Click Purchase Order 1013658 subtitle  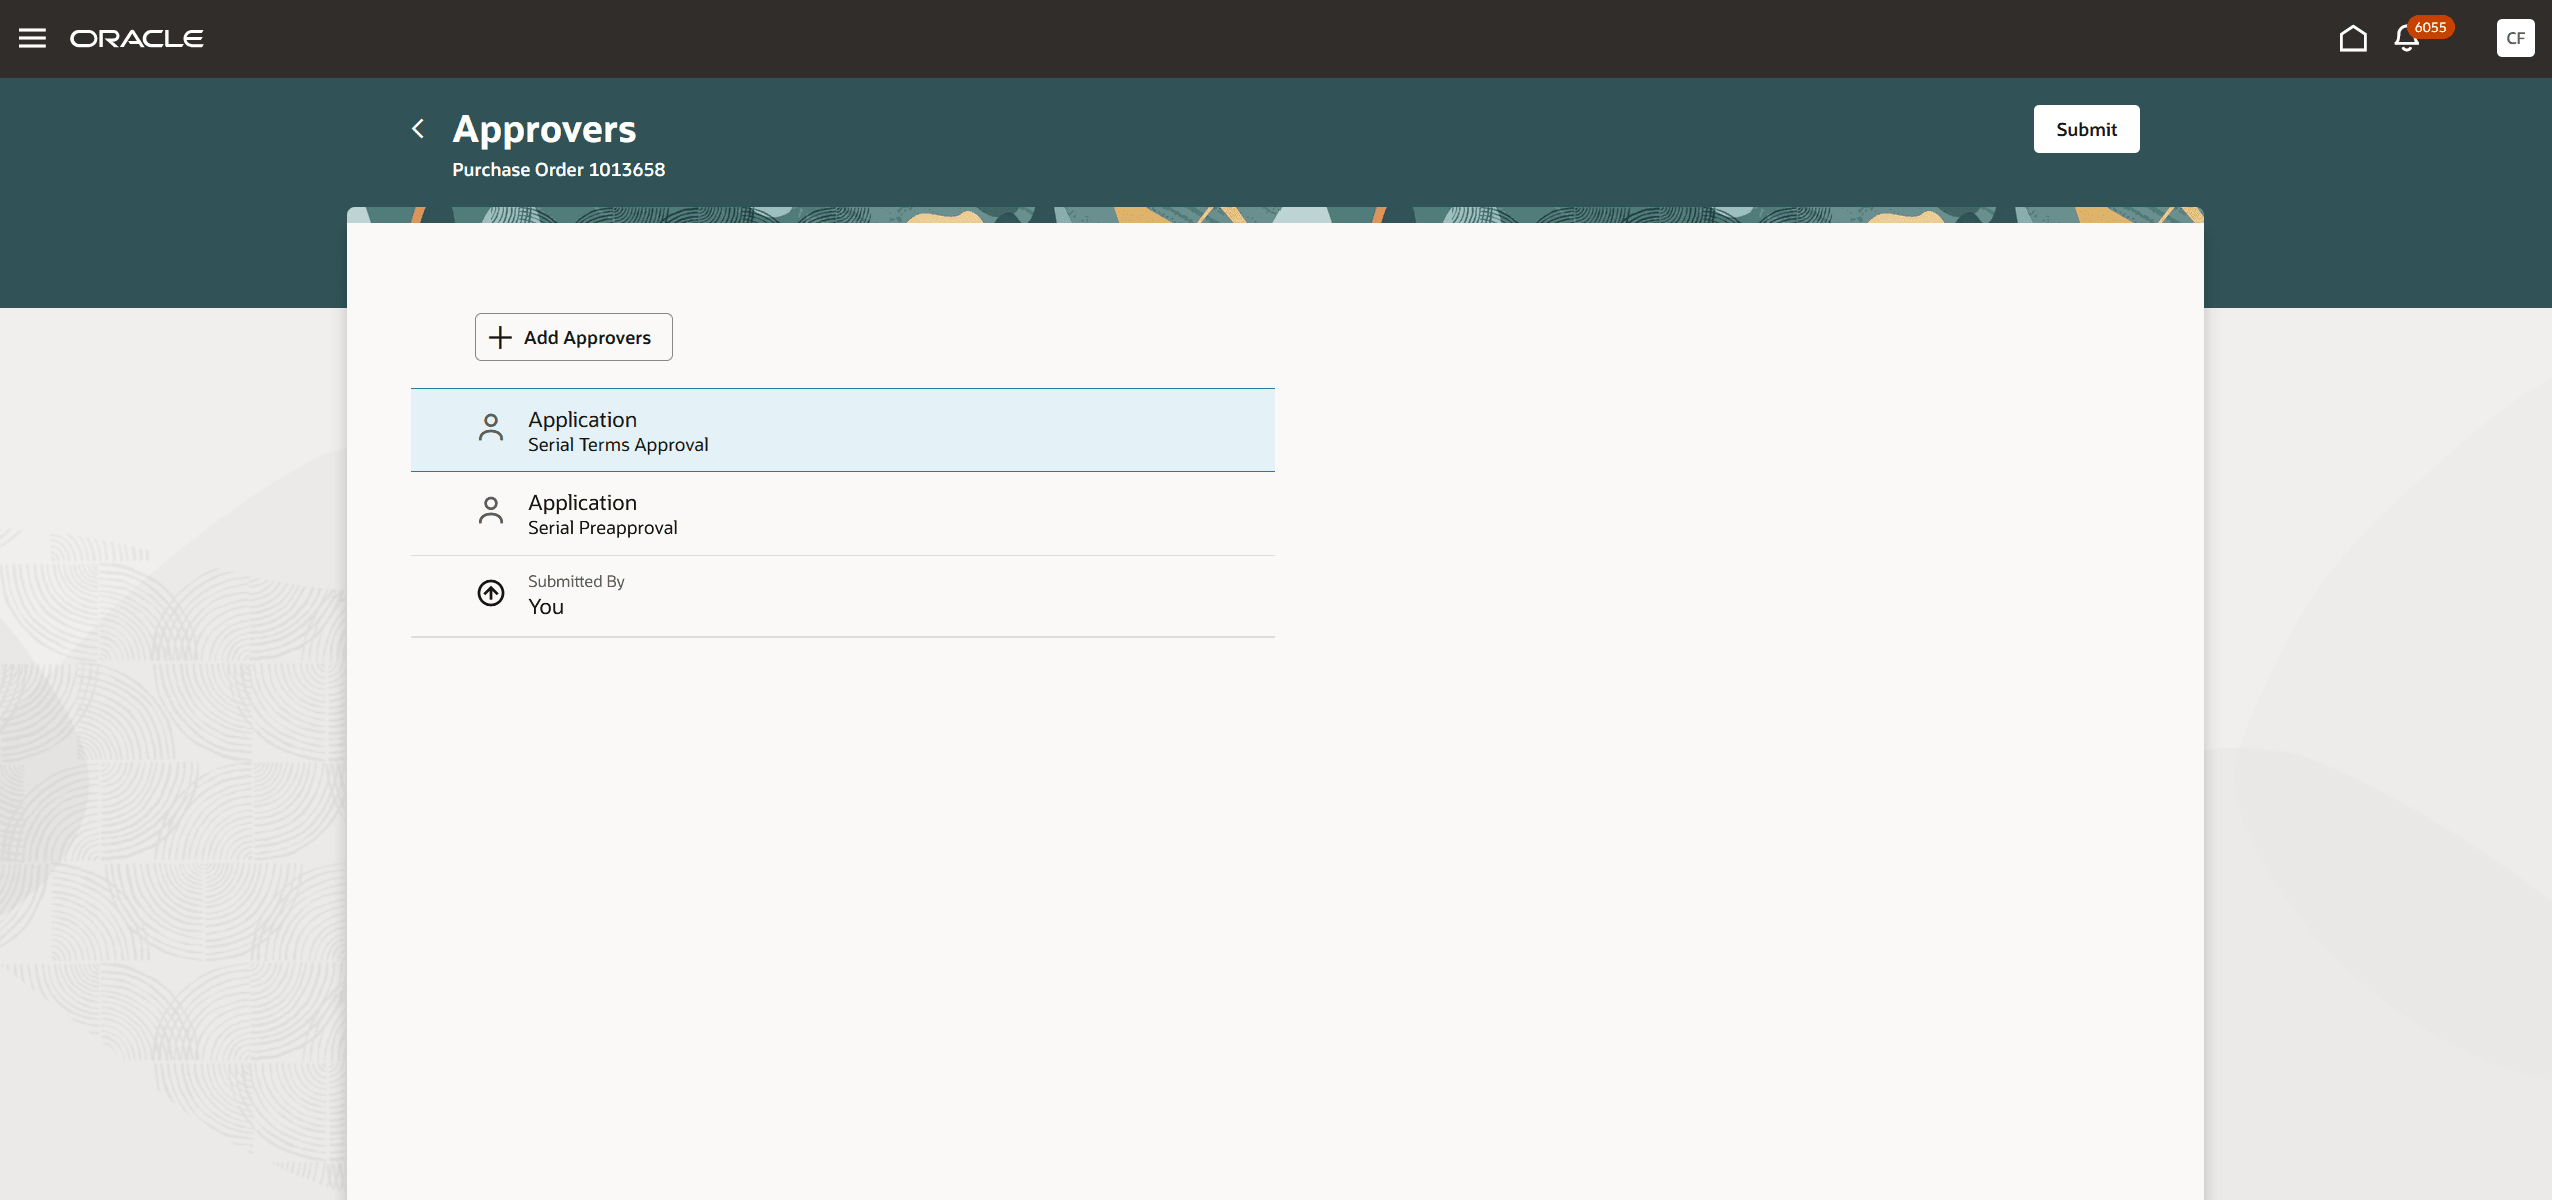click(x=558, y=170)
